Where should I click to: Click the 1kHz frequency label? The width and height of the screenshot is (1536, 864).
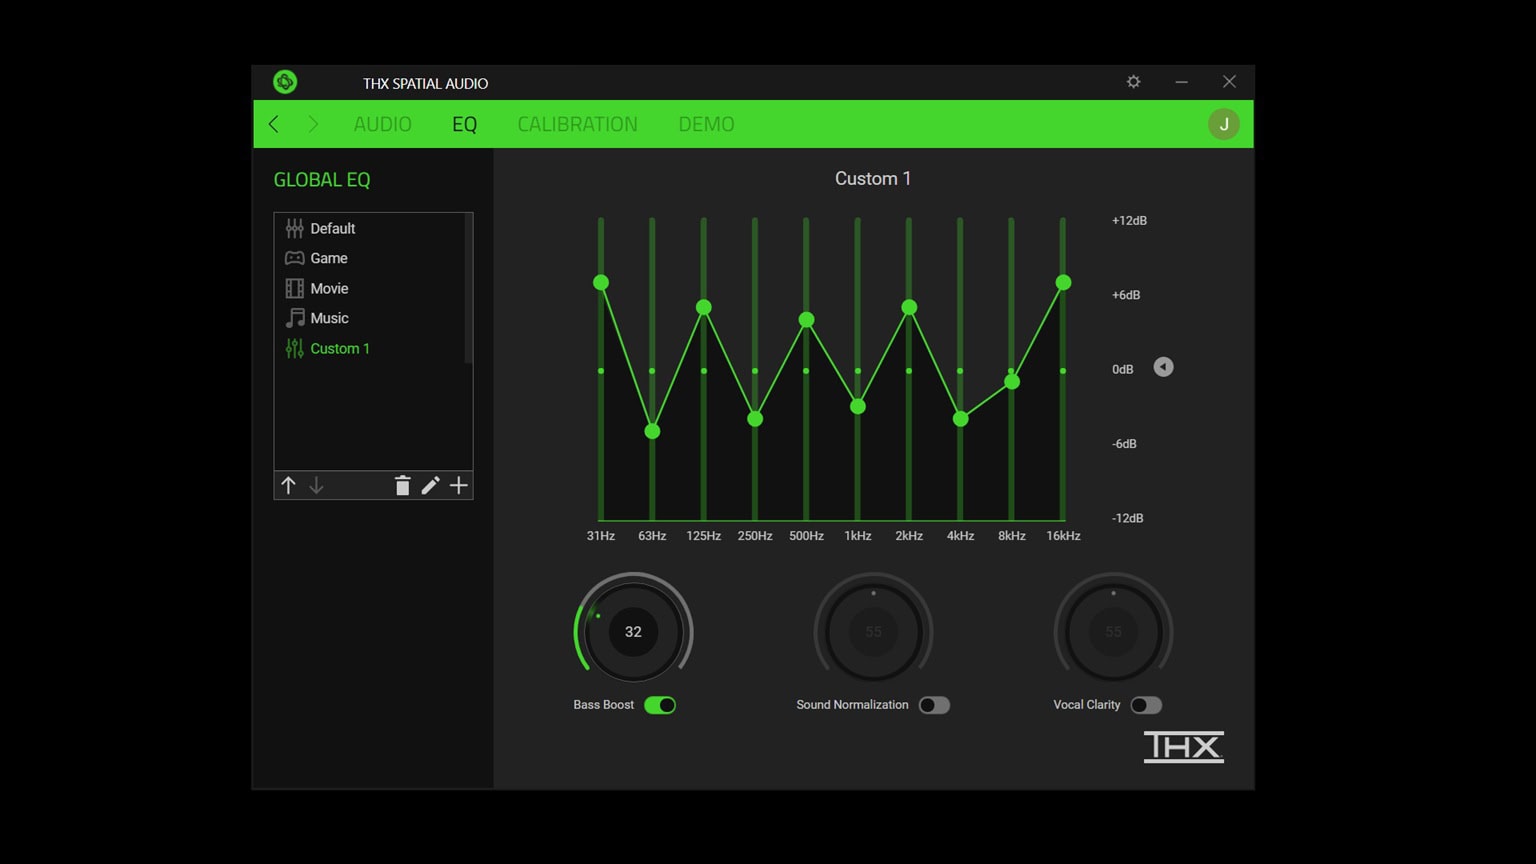(x=858, y=536)
